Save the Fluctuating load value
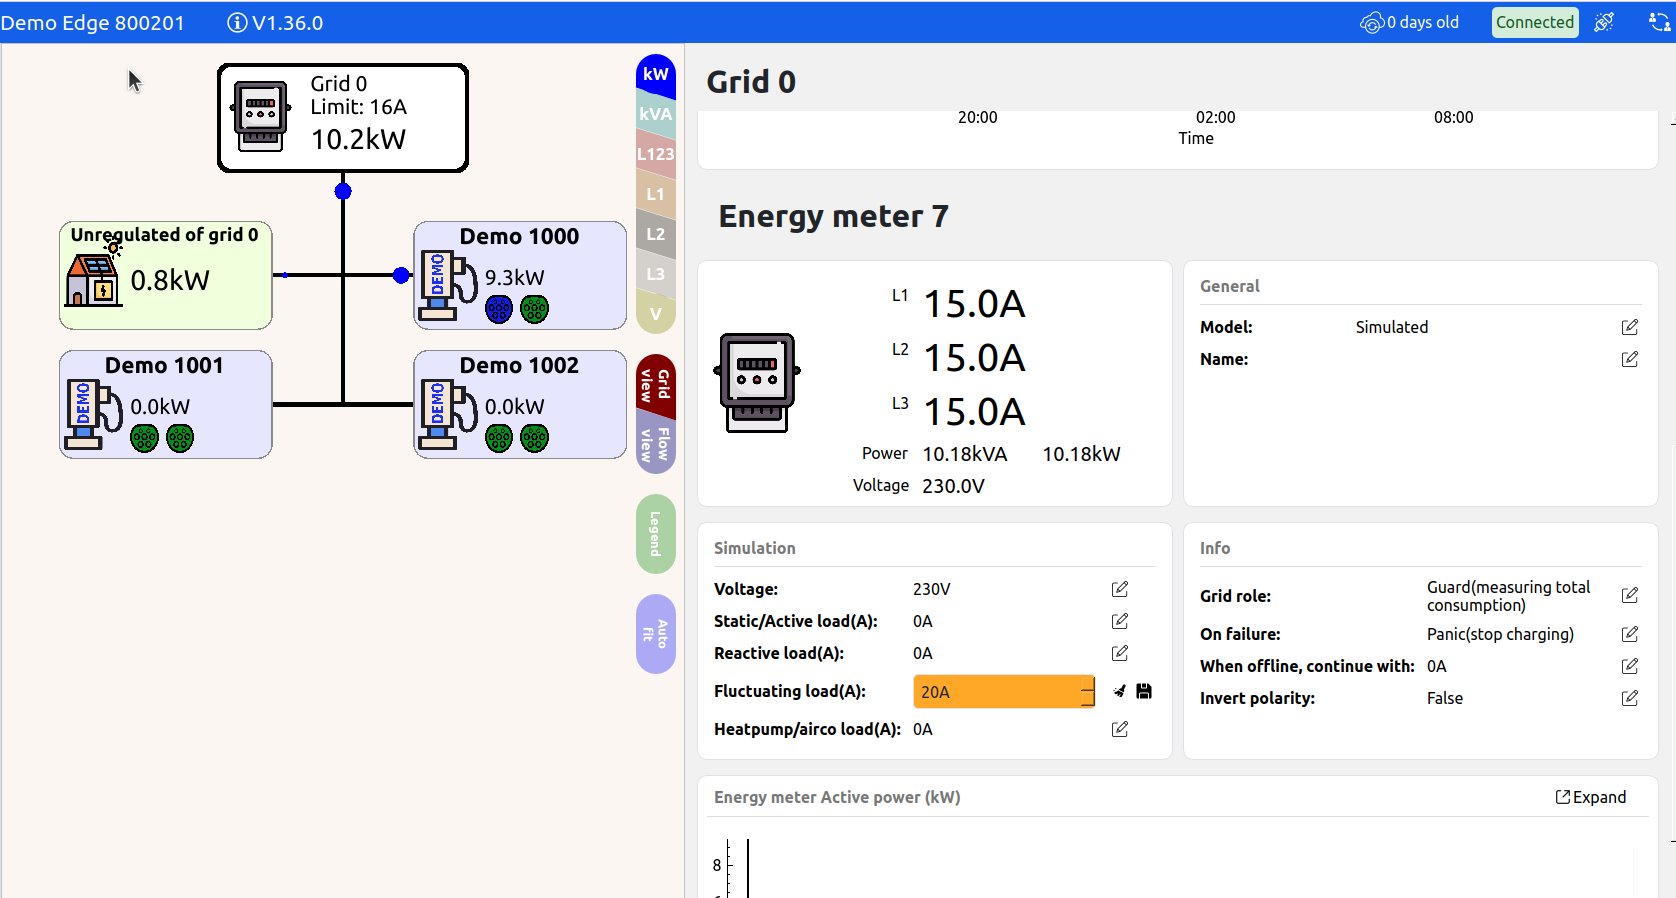Viewport: 1676px width, 898px height. [1144, 691]
